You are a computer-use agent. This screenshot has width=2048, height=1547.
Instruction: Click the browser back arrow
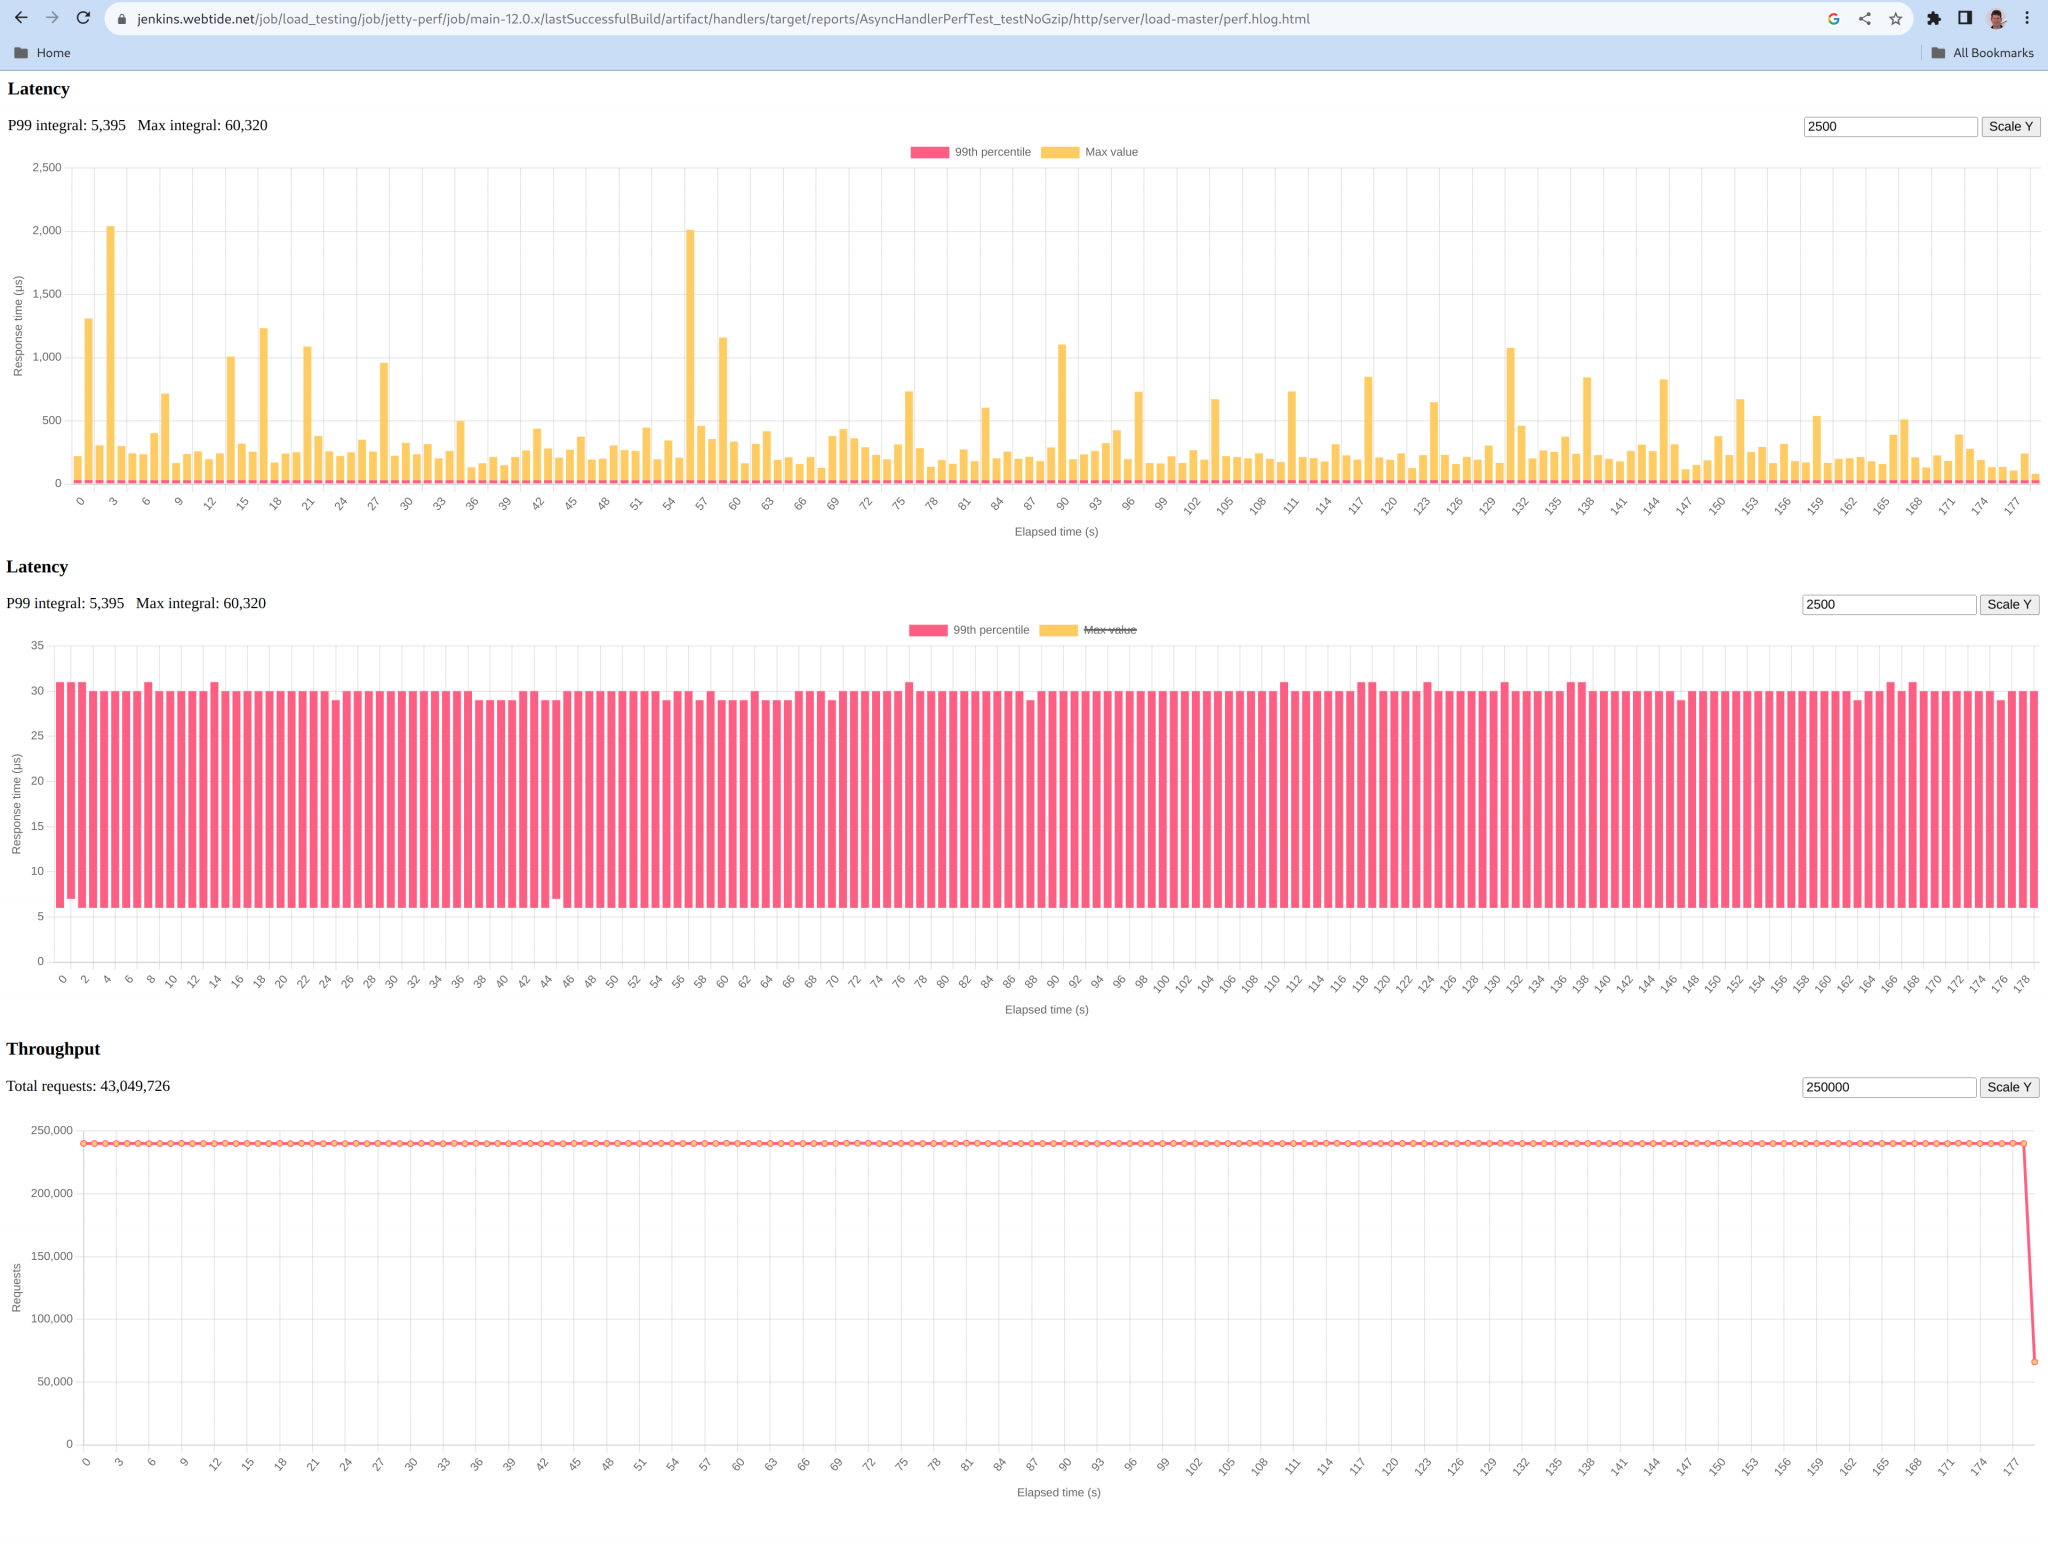pyautogui.click(x=20, y=18)
